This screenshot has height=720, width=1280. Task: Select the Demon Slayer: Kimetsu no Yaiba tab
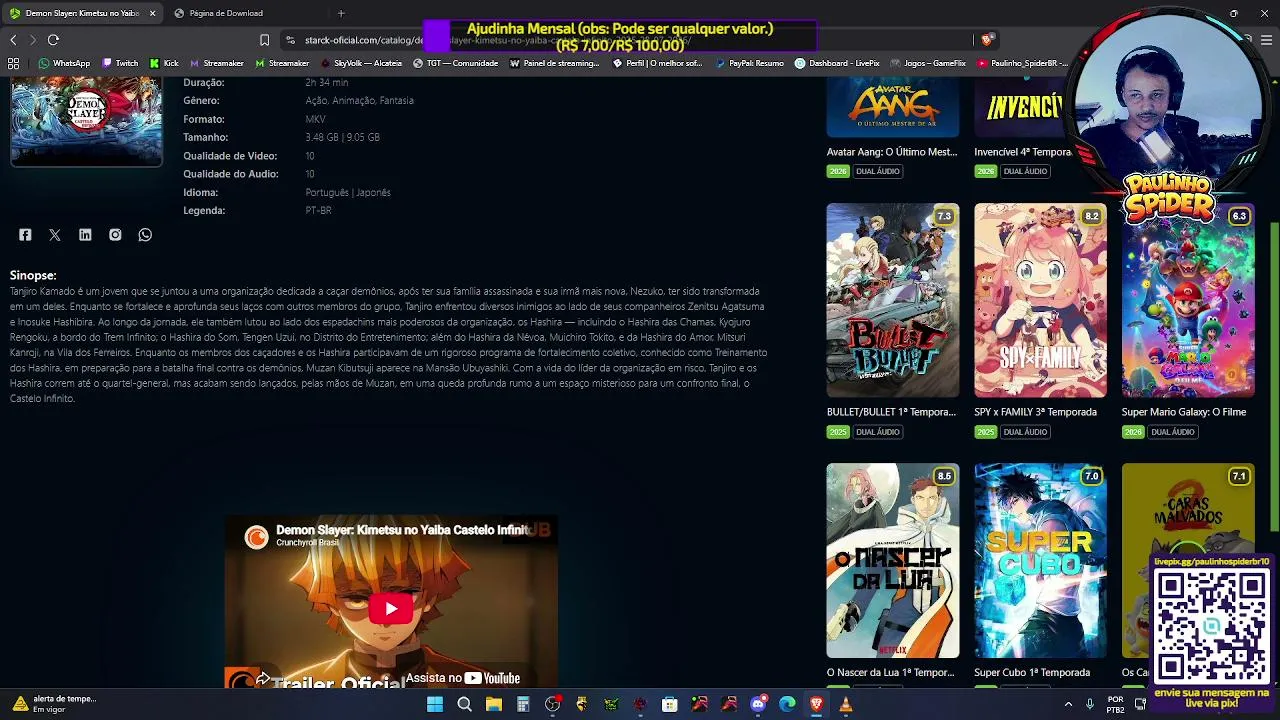click(x=82, y=13)
